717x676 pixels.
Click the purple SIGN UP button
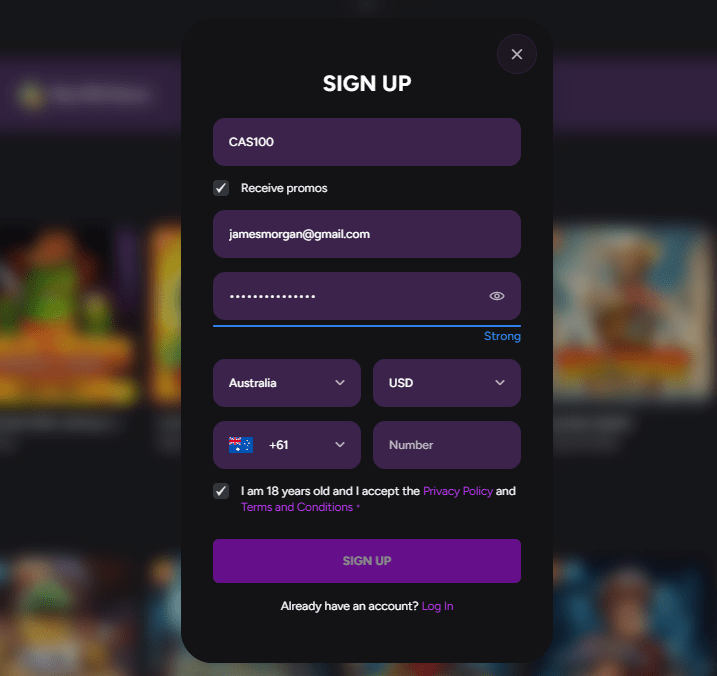[x=367, y=561]
